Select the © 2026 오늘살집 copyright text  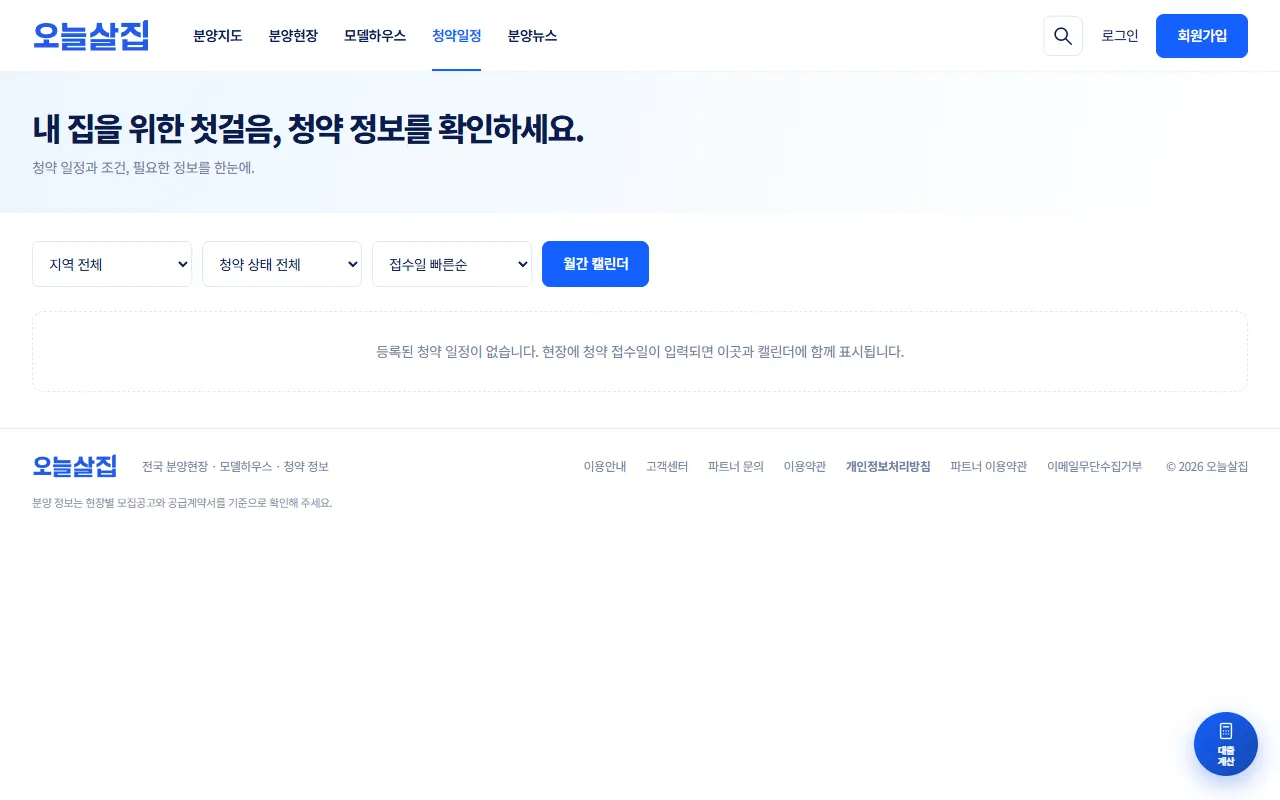[1207, 467]
